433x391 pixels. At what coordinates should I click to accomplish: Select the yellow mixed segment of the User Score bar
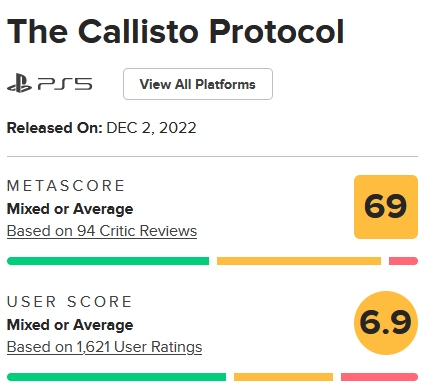coord(283,377)
